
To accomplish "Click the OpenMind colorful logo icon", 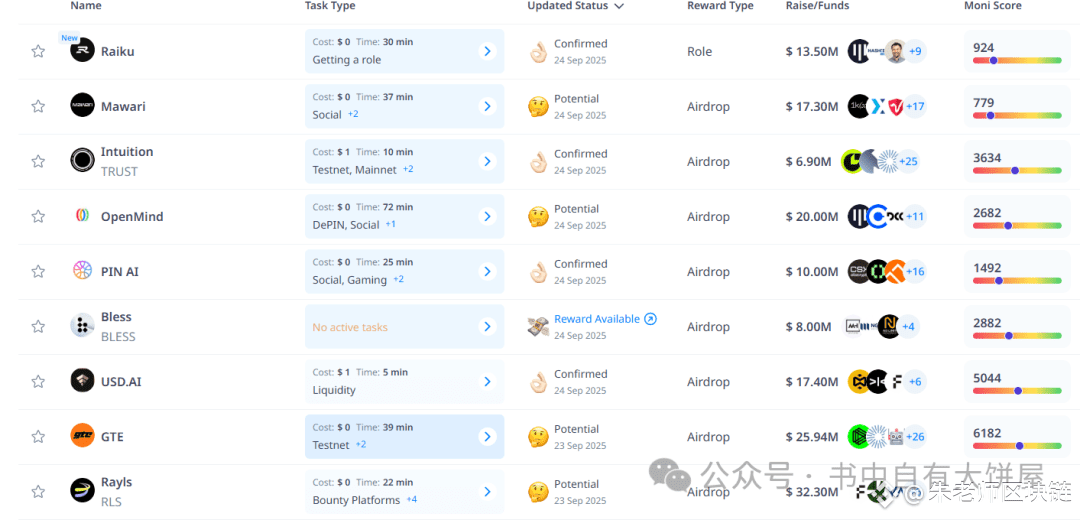I will point(82,216).
